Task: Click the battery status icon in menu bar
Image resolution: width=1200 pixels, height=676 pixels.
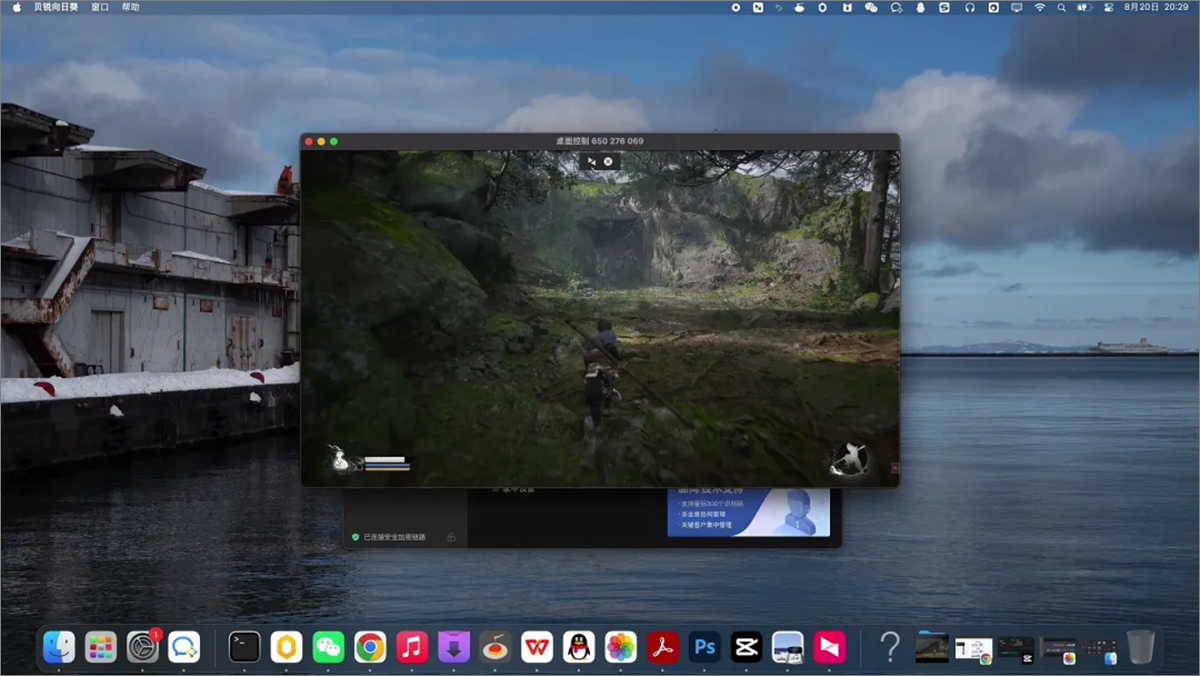Action: [1085, 7]
